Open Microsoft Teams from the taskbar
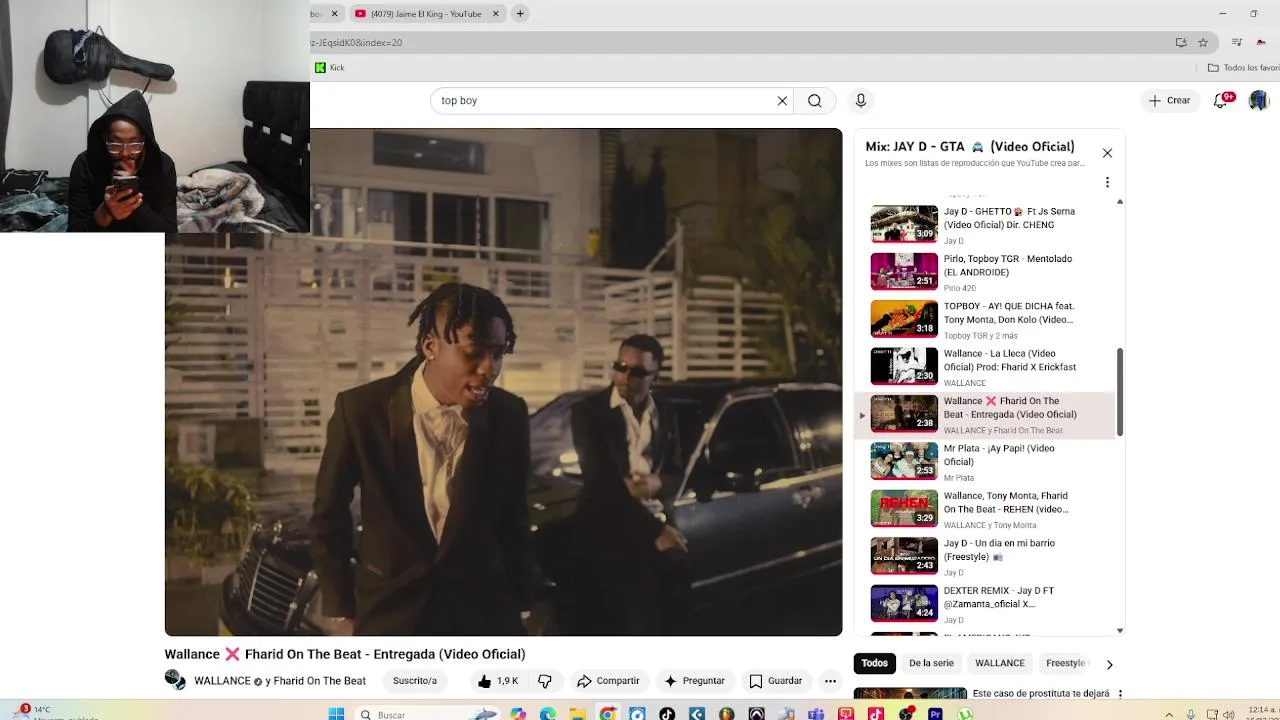Image resolution: width=1280 pixels, height=720 pixels. (x=816, y=714)
